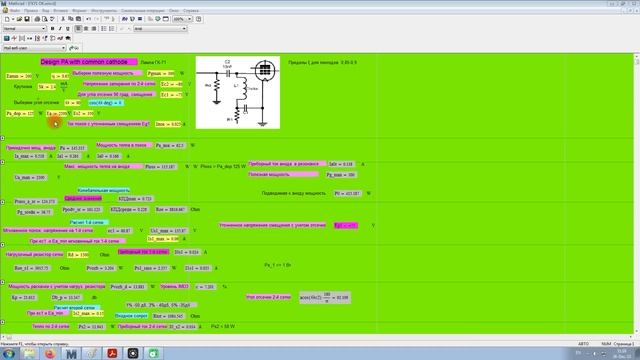Open the Символьные операции menu
This screenshot has height=360, width=640.
click(x=143, y=11)
